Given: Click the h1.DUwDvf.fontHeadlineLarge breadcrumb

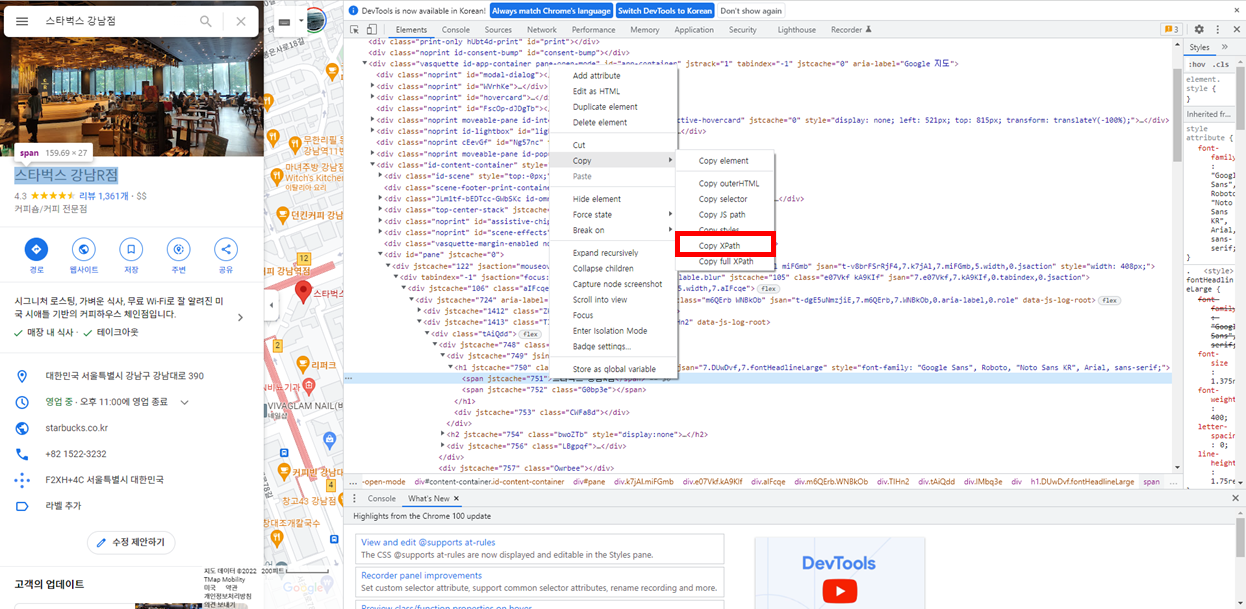Looking at the screenshot, I should point(1083,481).
